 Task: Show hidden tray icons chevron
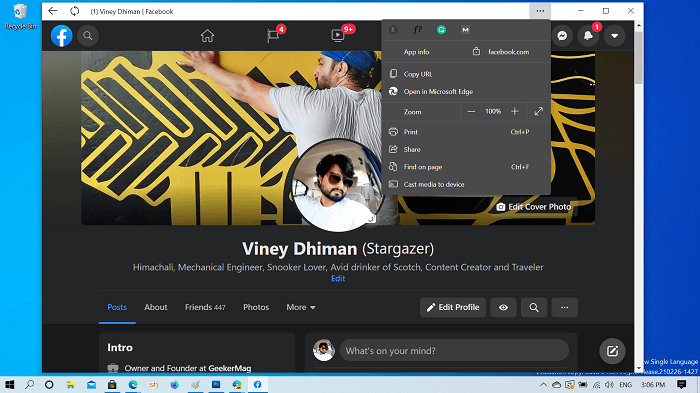pyautogui.click(x=543, y=385)
